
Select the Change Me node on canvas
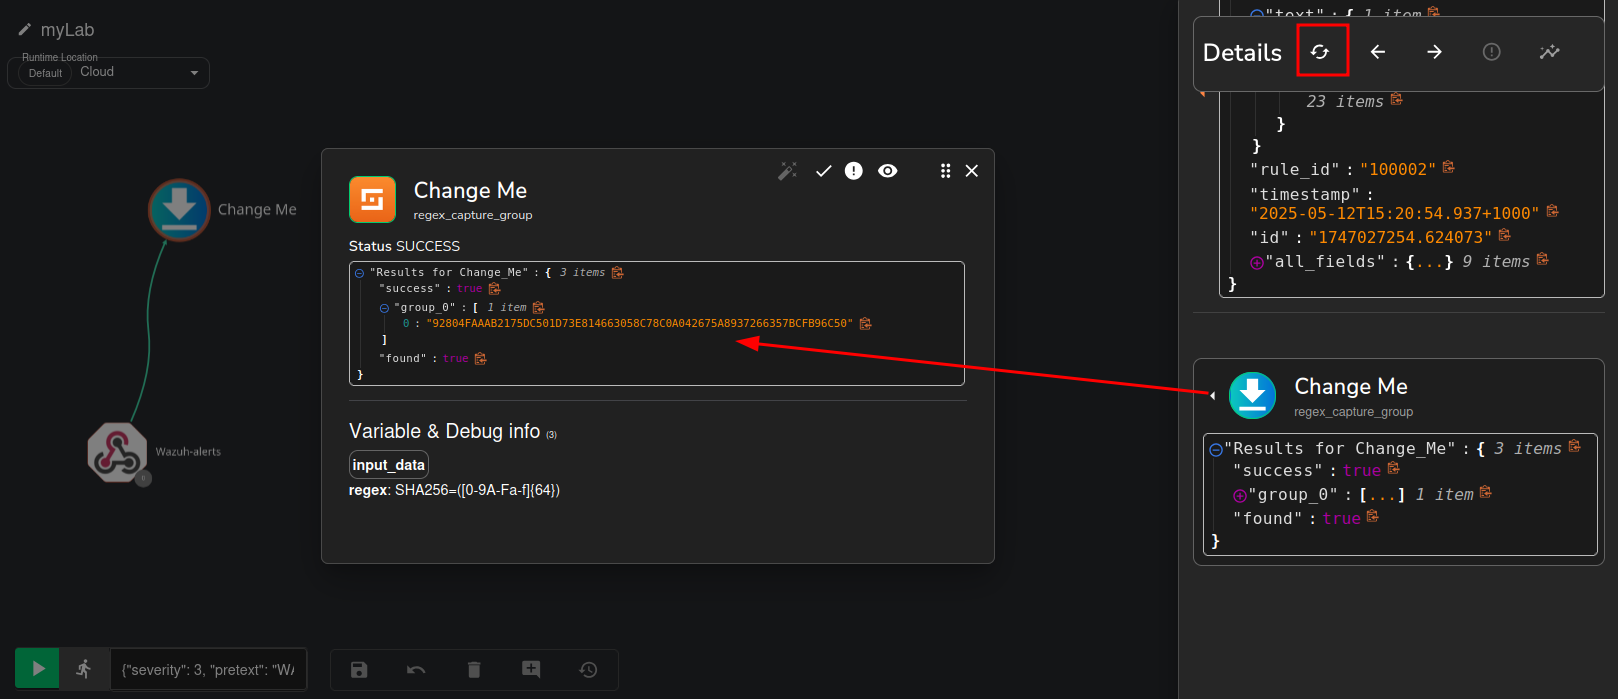click(x=179, y=210)
